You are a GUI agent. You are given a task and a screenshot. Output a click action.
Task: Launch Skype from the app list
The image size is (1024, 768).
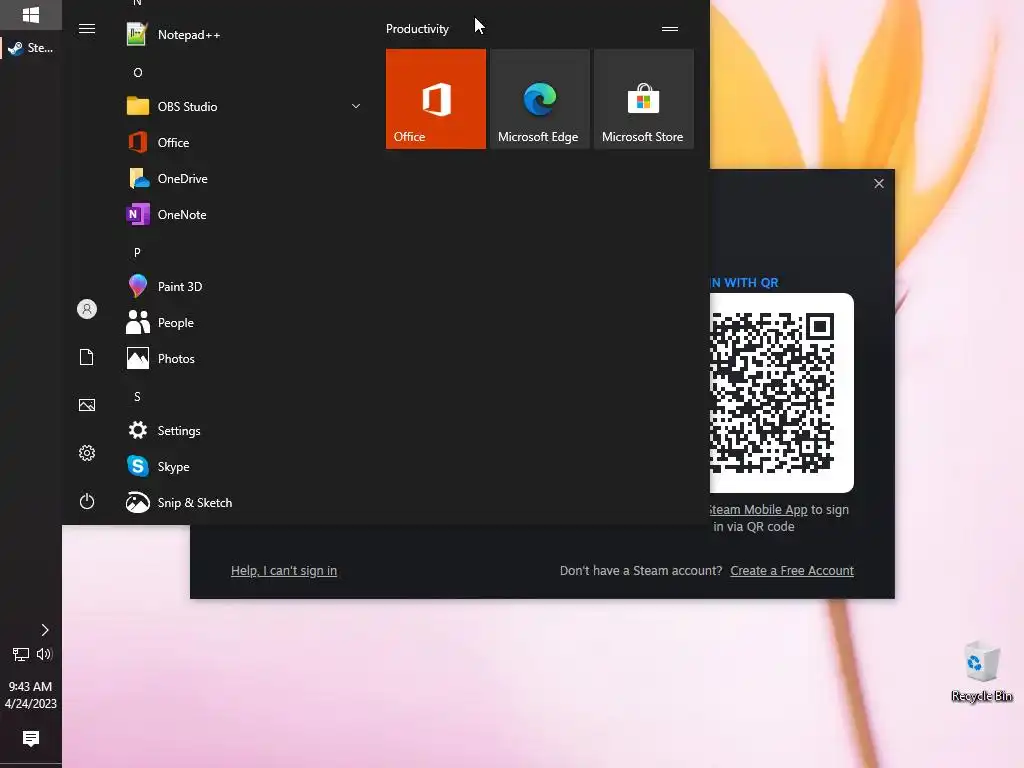coord(243,466)
